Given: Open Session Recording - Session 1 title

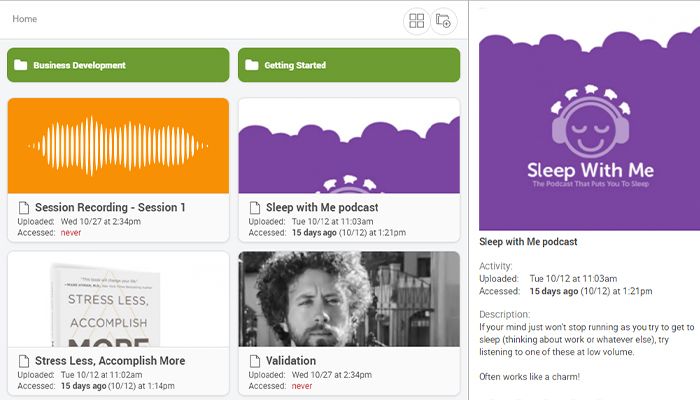Looking at the screenshot, I should coord(110,207).
